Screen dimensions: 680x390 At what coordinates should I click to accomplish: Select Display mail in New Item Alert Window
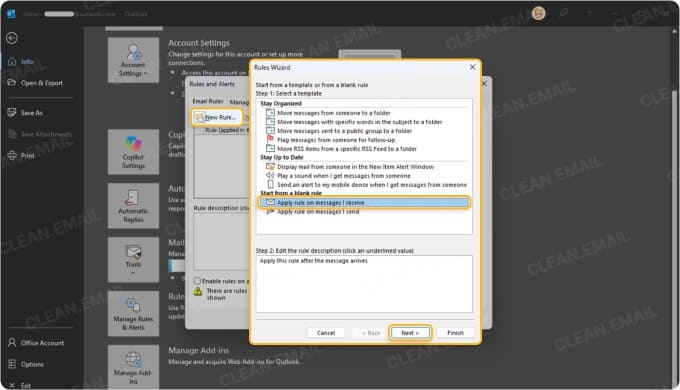tap(355, 167)
